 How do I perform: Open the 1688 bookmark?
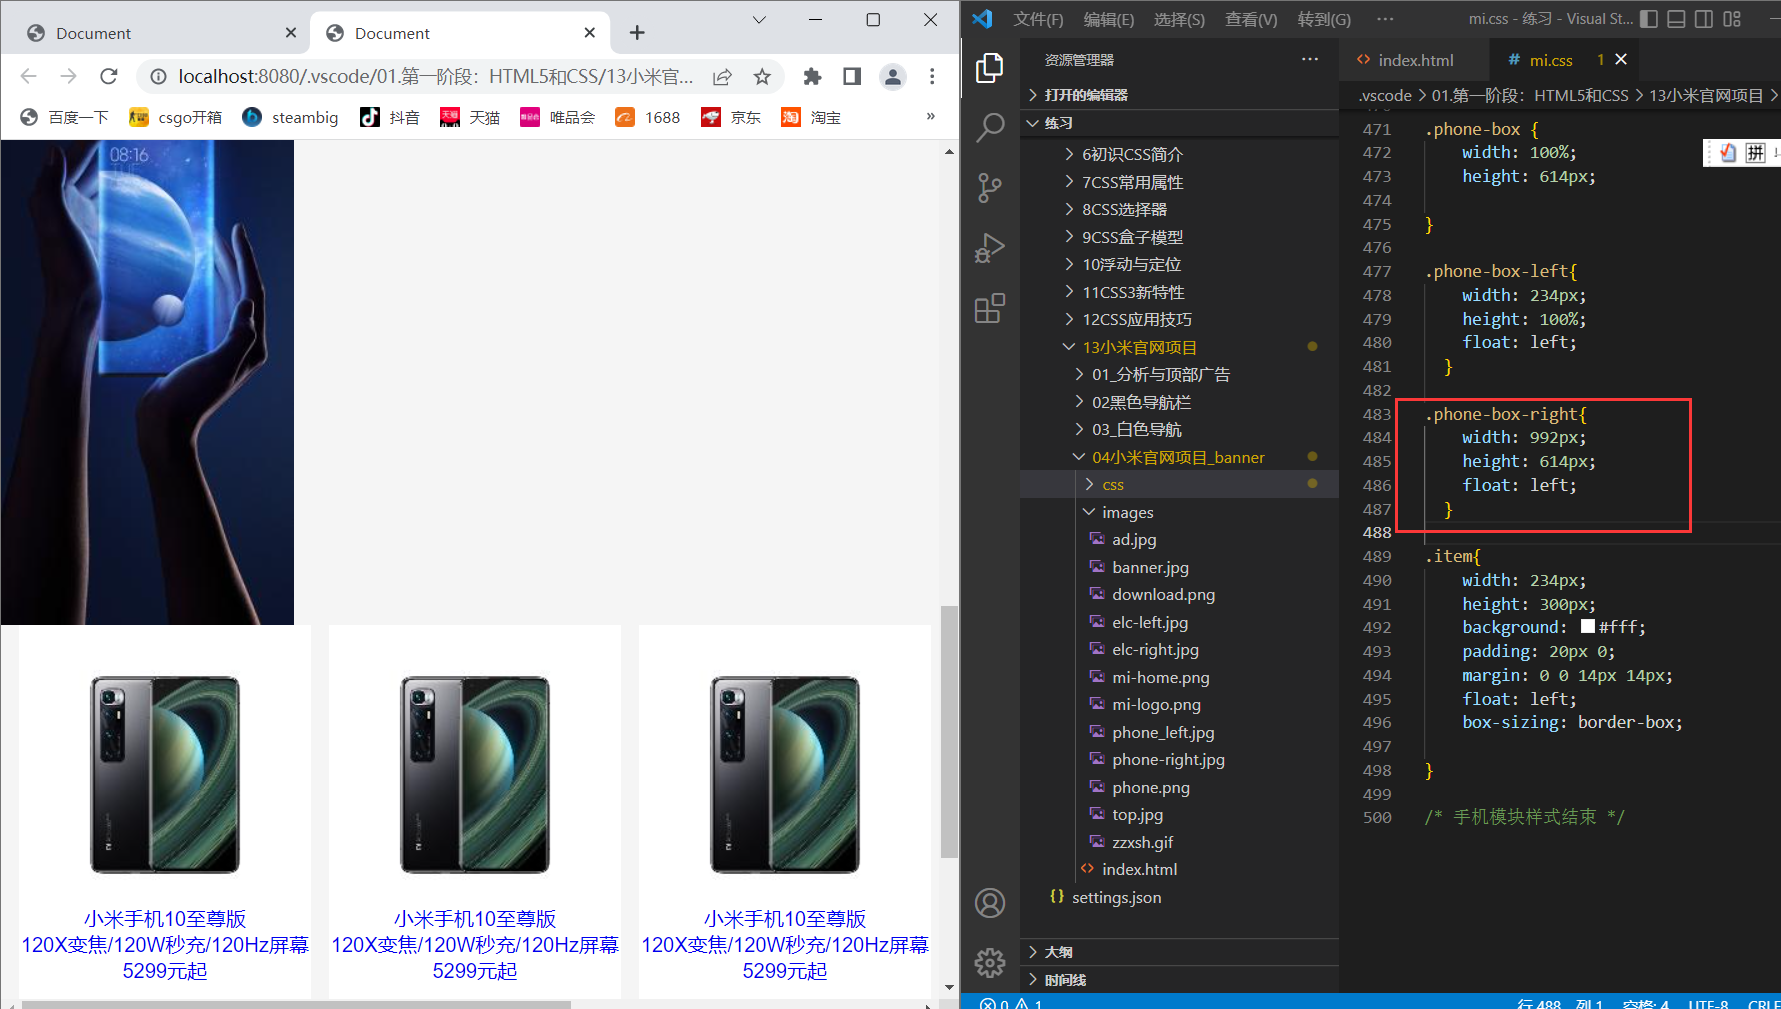click(647, 117)
